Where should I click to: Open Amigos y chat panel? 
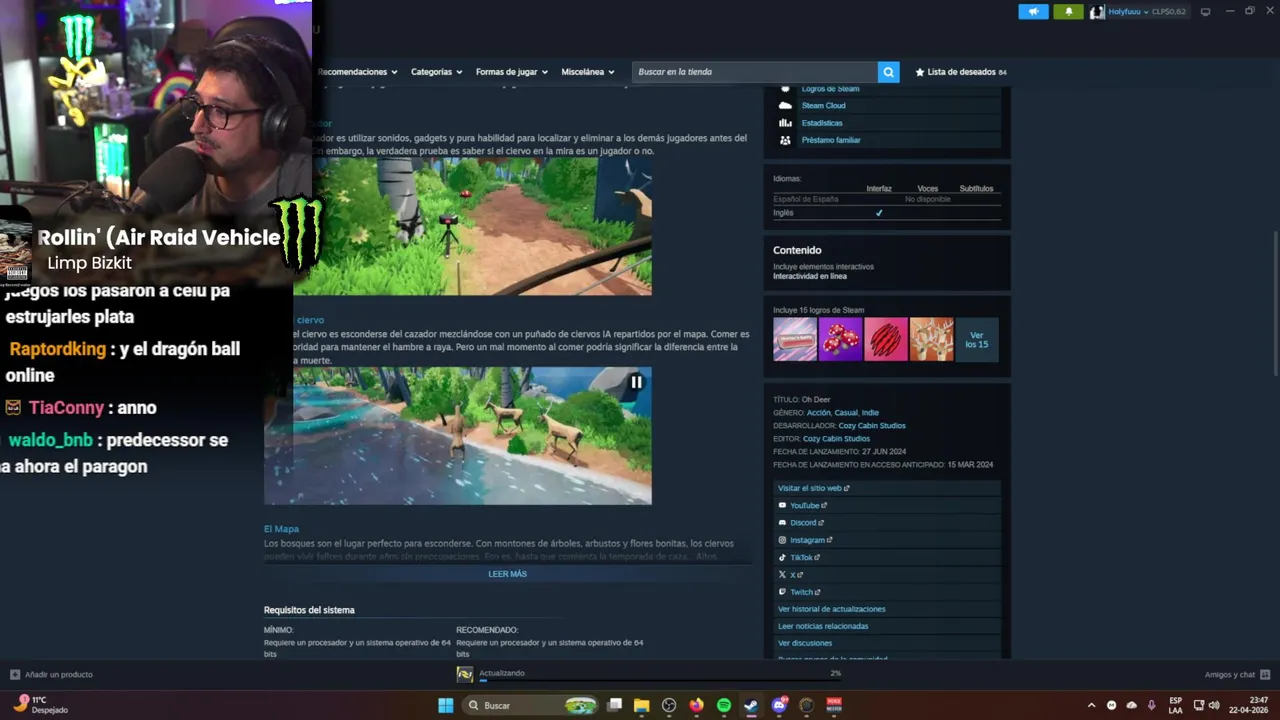tap(1237, 674)
